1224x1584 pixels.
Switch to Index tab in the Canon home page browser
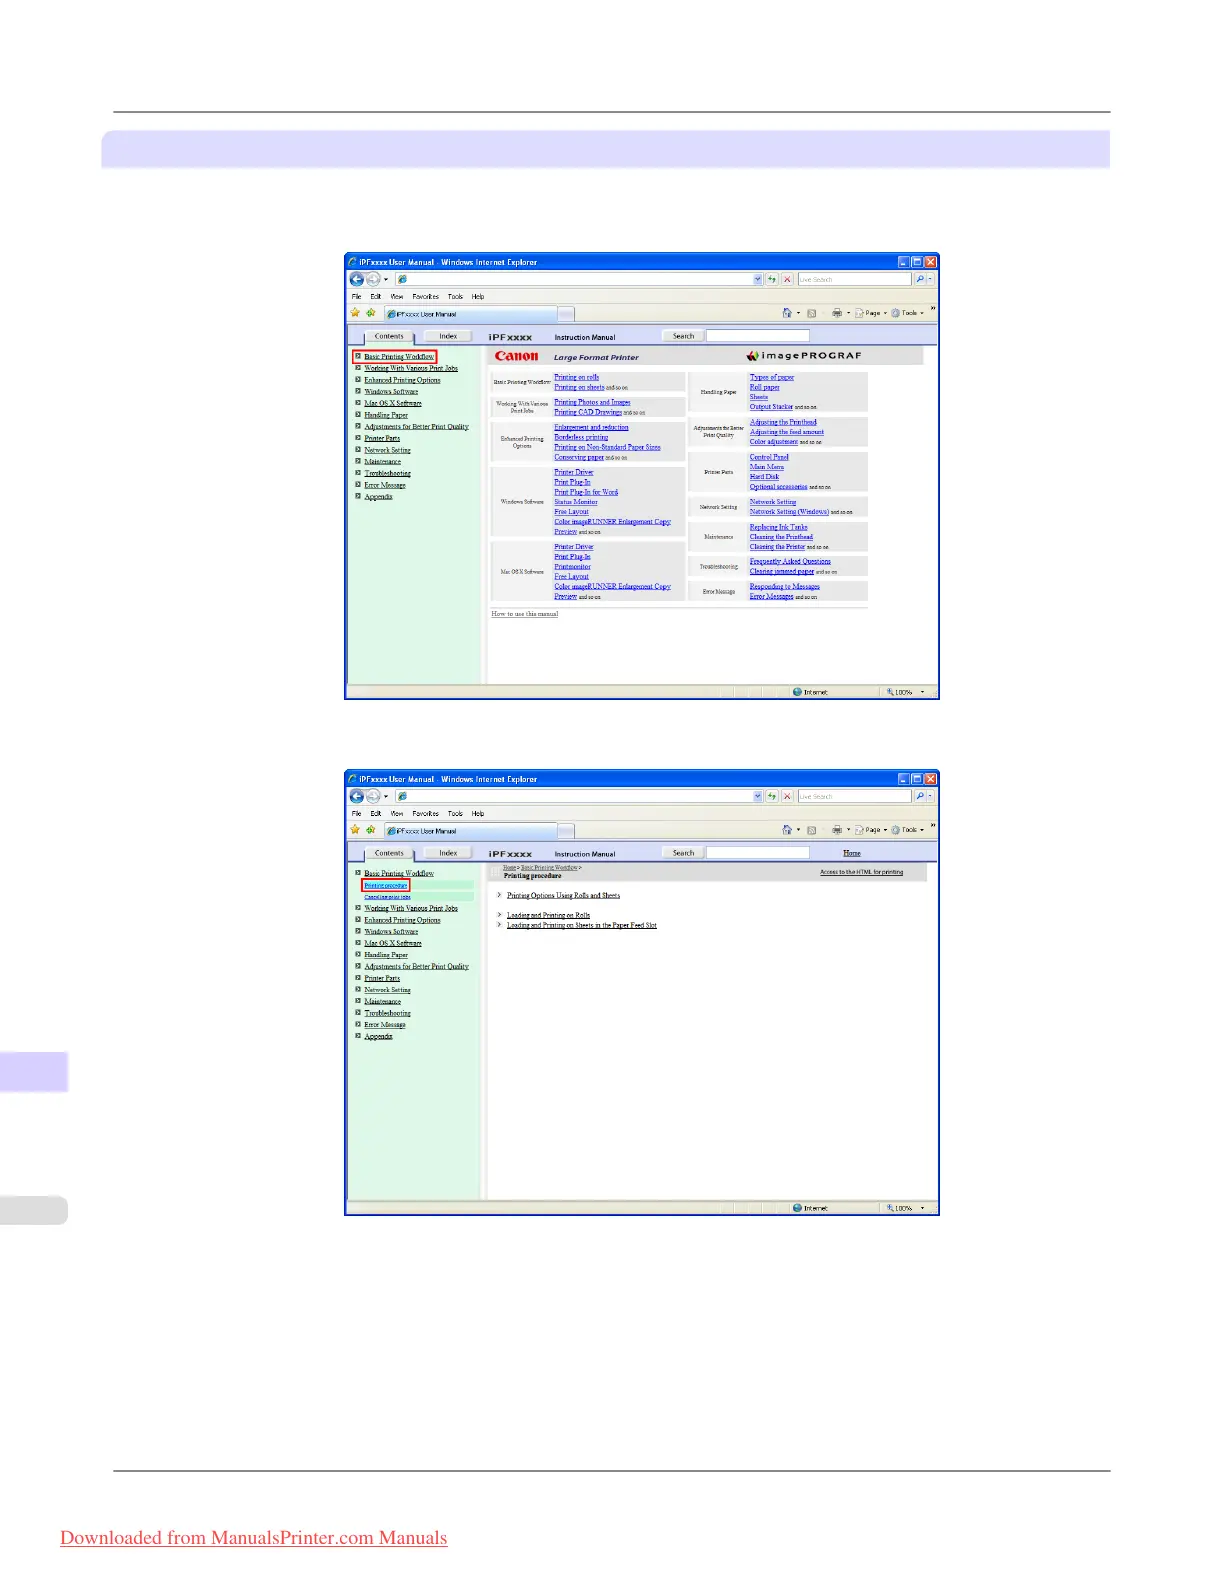click(x=447, y=336)
